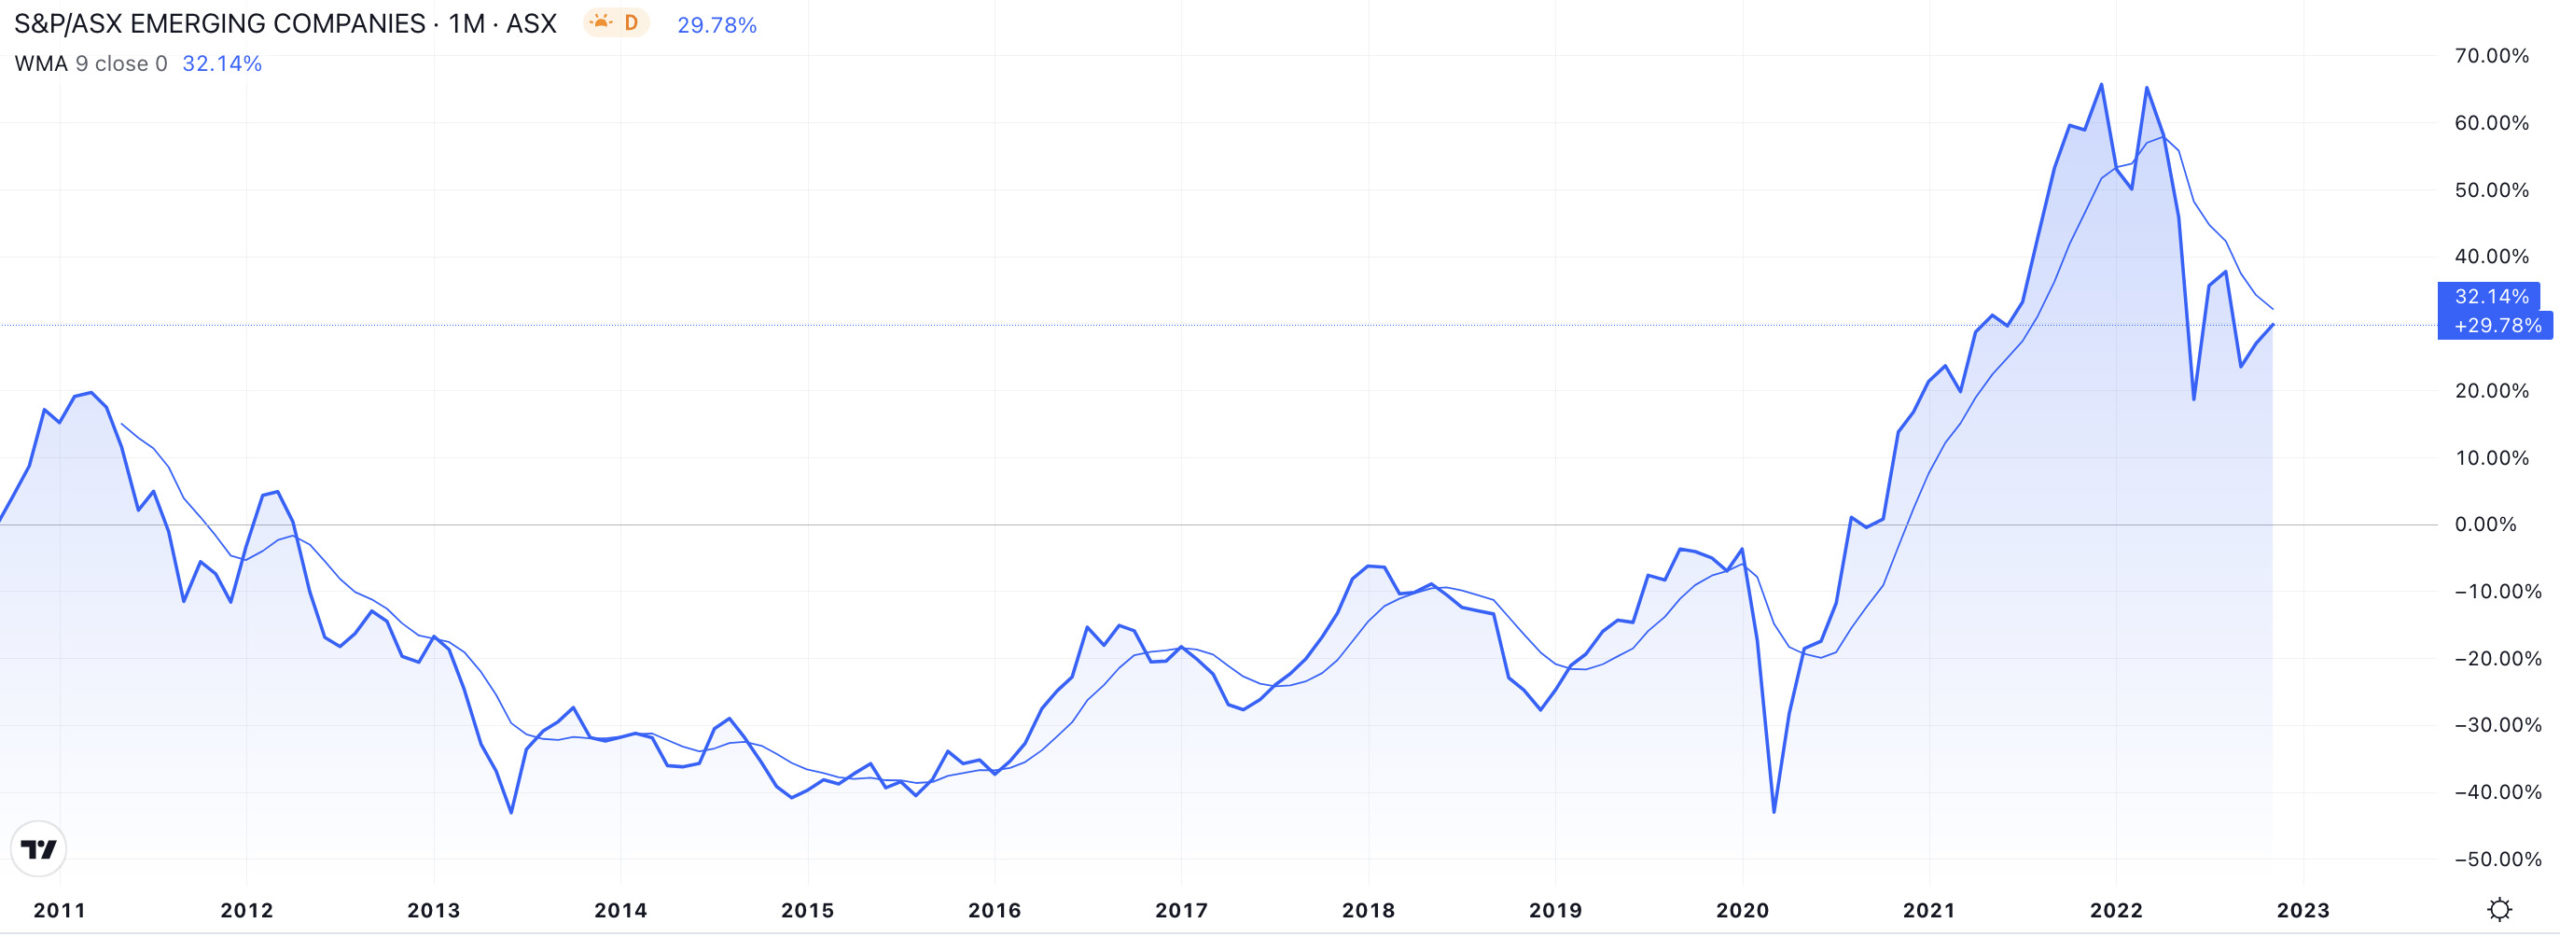Click the 50.00% scale label
The height and width of the screenshot is (937, 2560).
coord(2492,190)
